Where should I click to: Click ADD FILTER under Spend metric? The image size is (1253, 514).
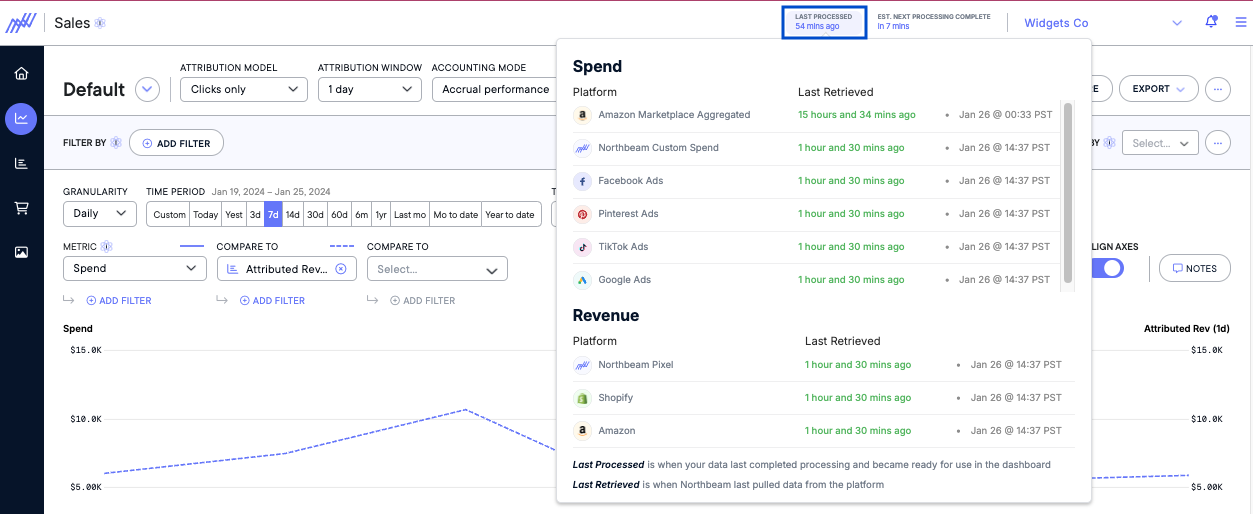click(118, 300)
